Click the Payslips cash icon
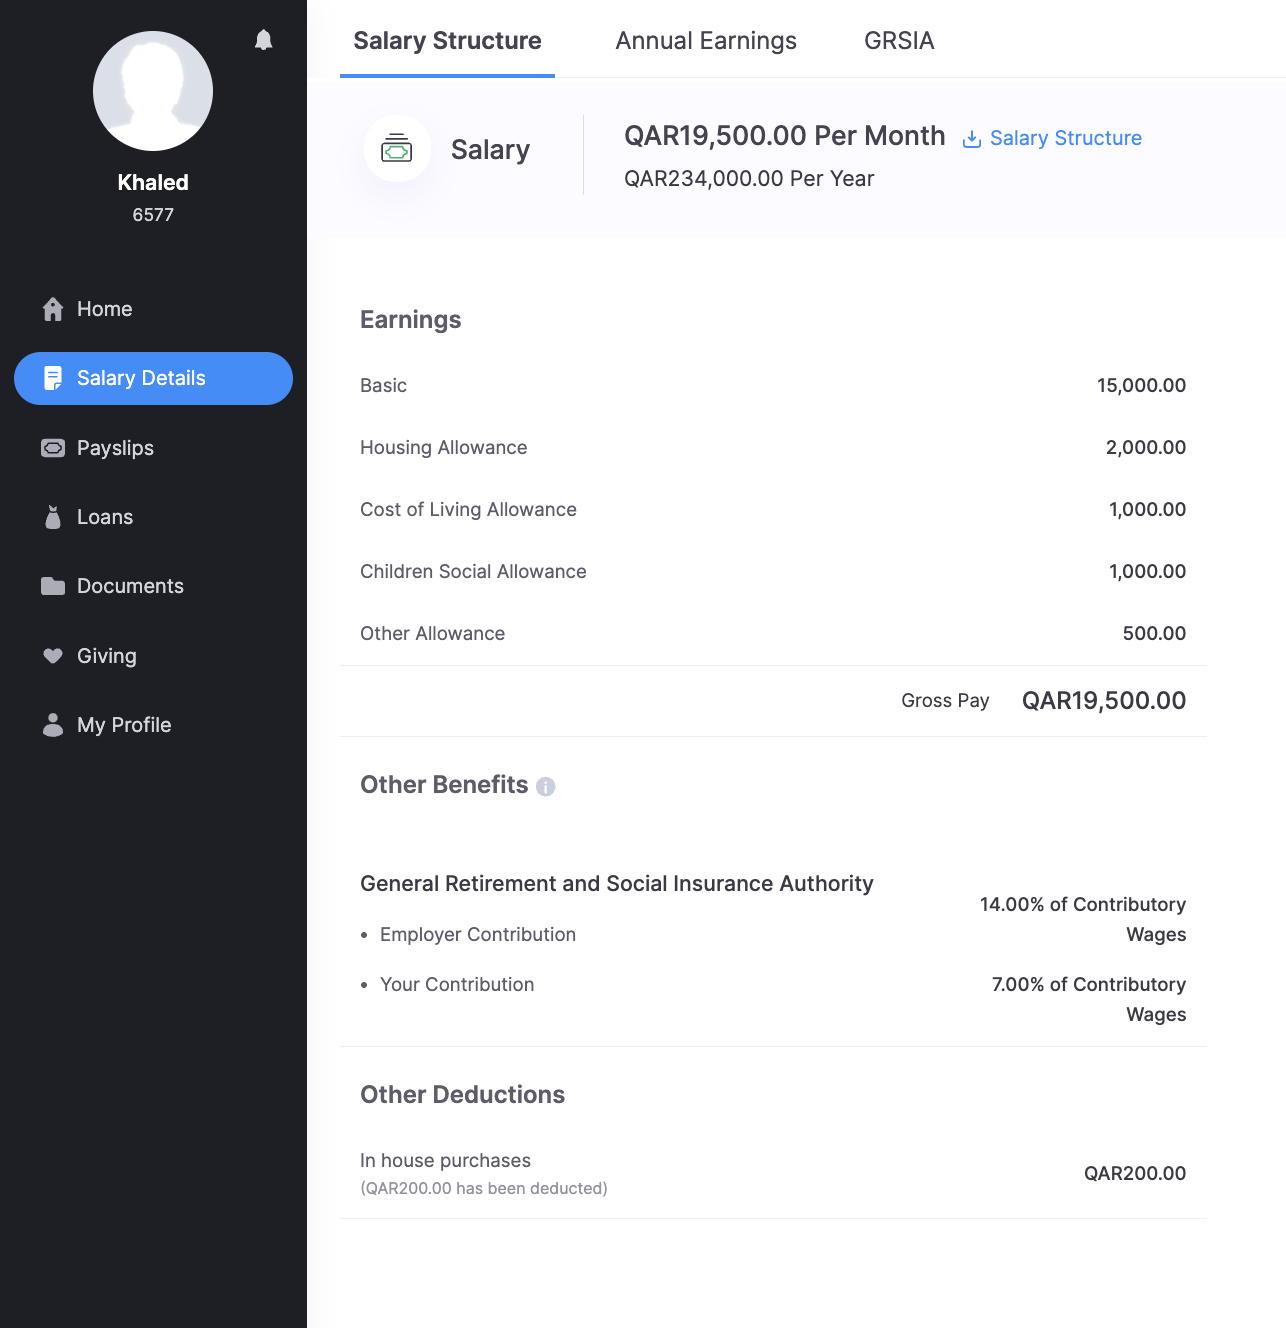The image size is (1286, 1328). tap(53, 448)
